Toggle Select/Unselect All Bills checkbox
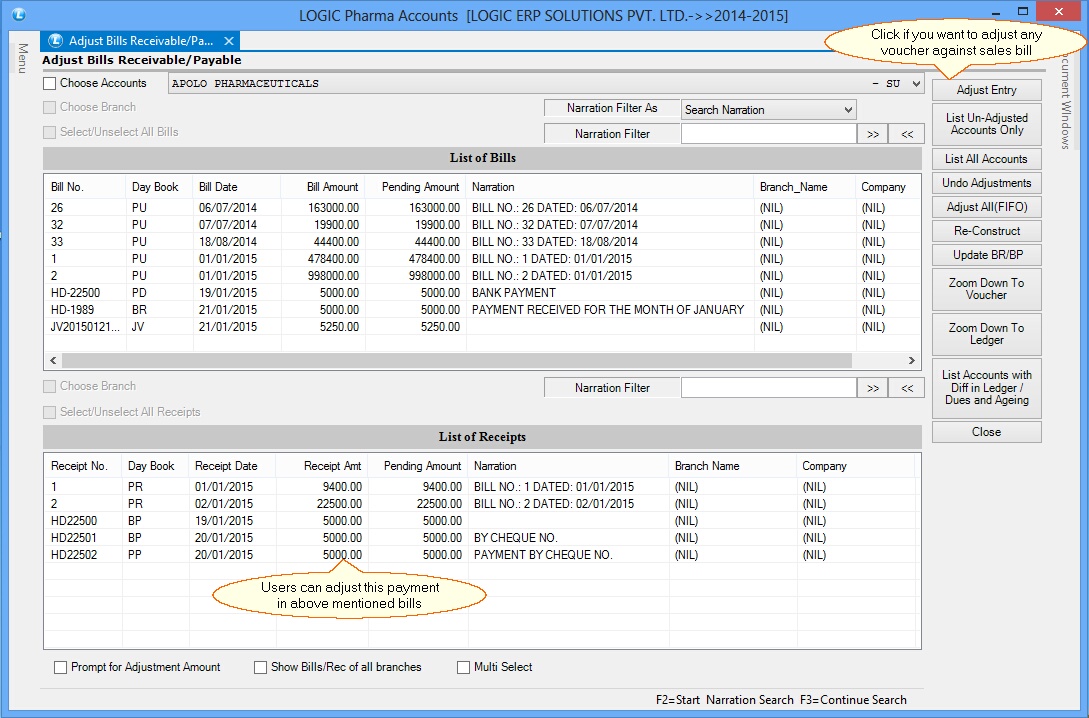1089x718 pixels. (49, 132)
